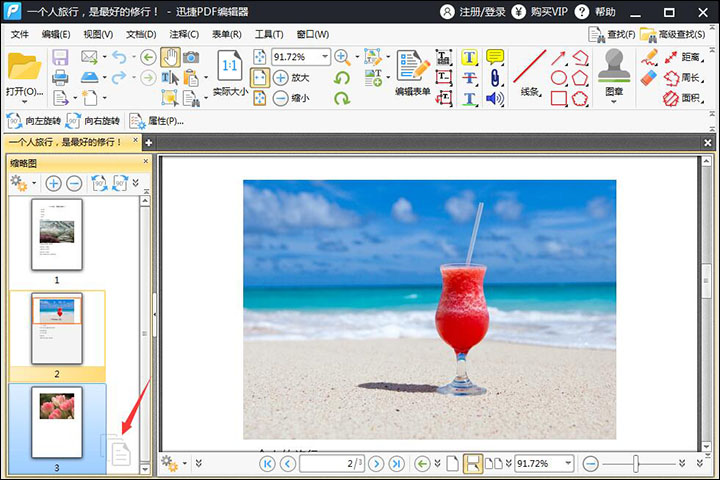Open the 注释(C) menu
720x480 pixels.
point(184,34)
